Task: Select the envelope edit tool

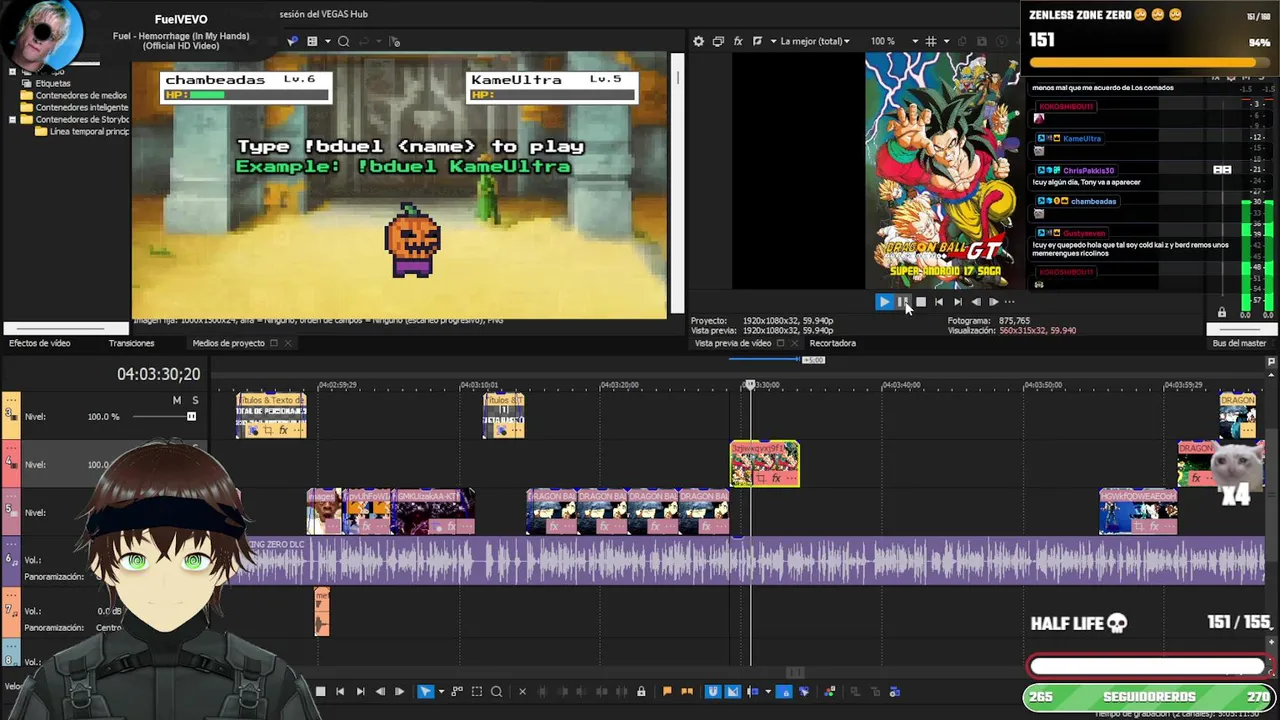Action: pyautogui.click(x=457, y=691)
